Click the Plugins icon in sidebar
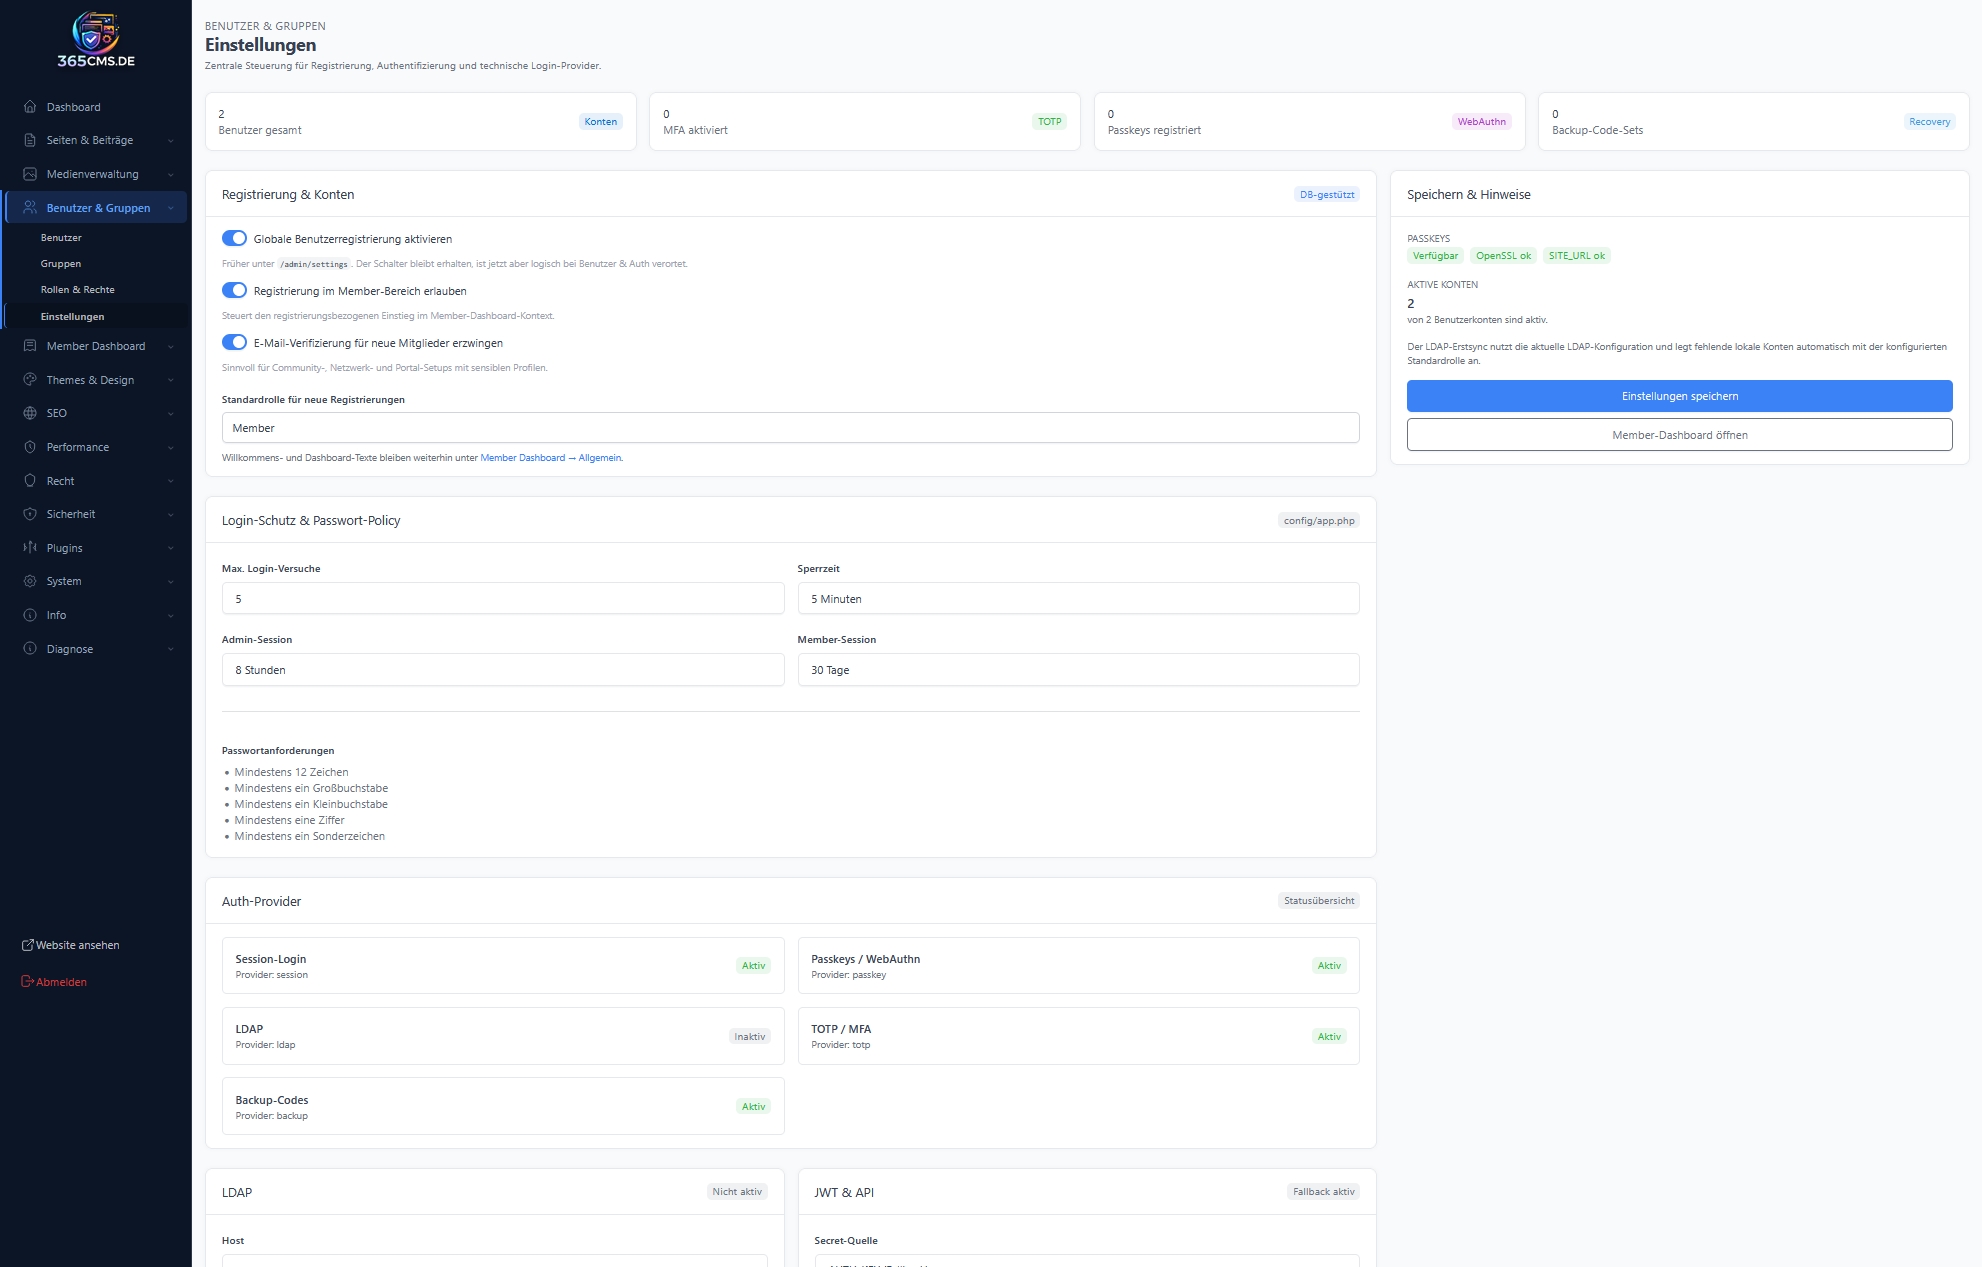Image resolution: width=1982 pixels, height=1267 pixels. coord(30,548)
